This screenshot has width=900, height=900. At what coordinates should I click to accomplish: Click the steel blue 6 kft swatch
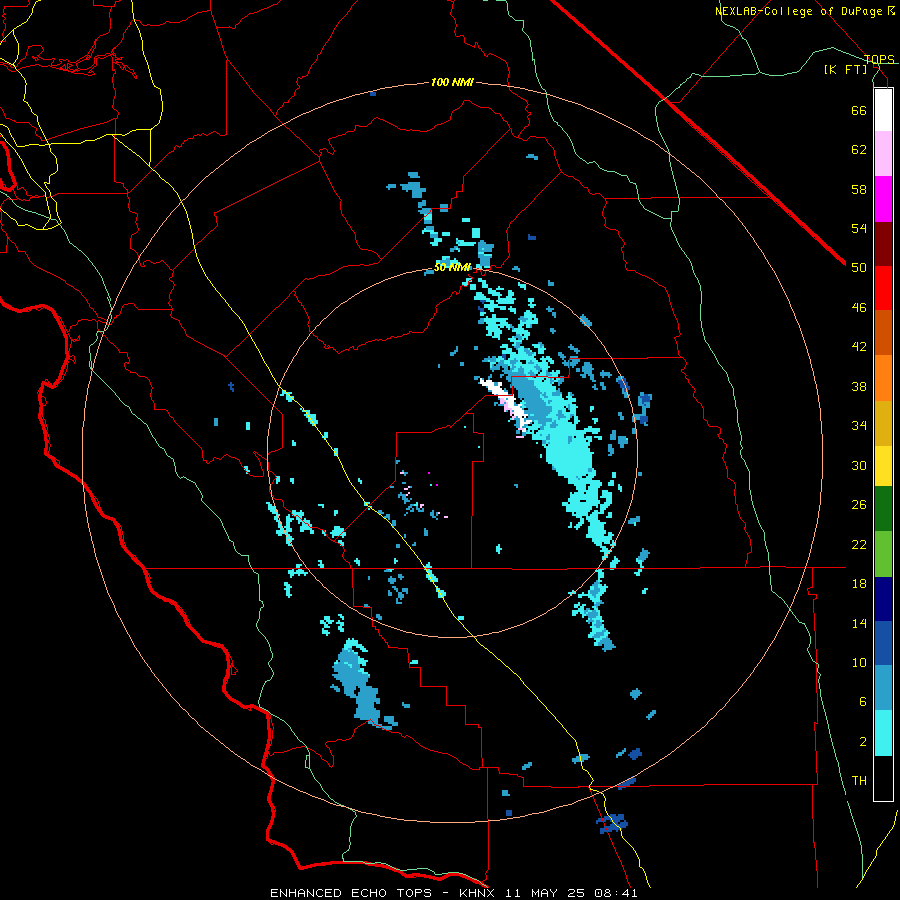883,688
